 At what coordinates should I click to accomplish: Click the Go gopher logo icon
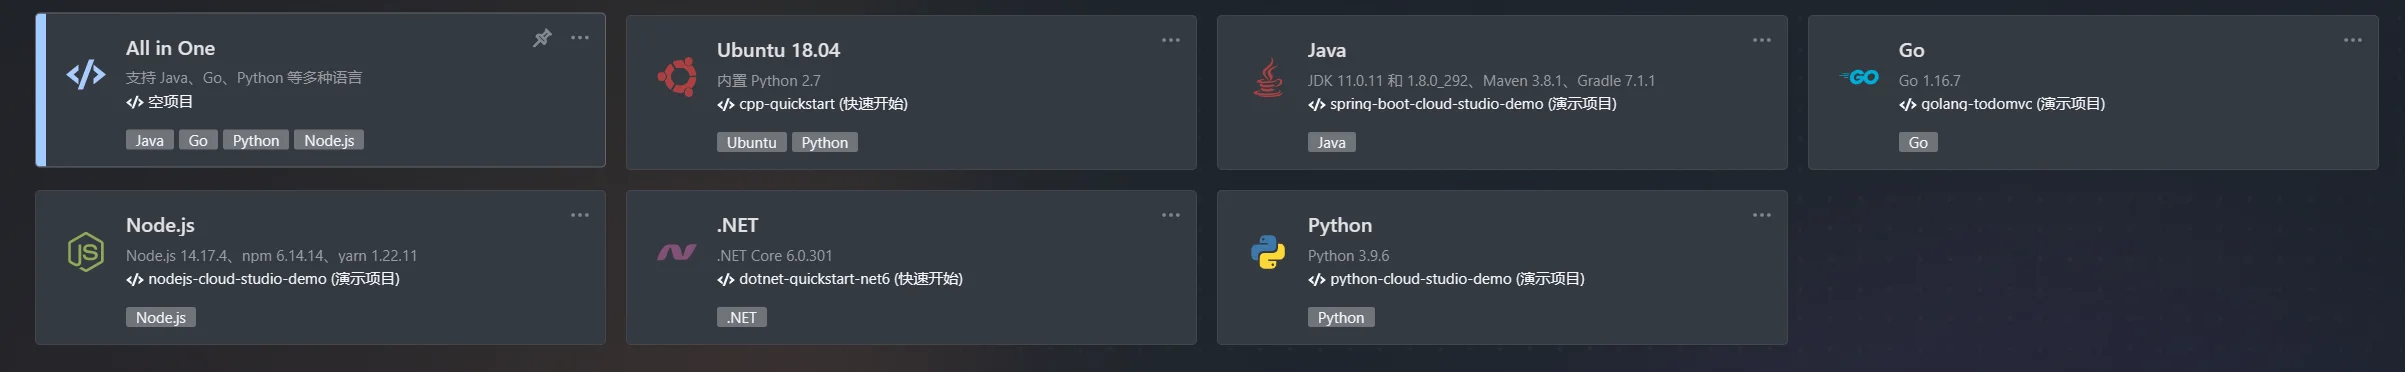[x=1859, y=77]
